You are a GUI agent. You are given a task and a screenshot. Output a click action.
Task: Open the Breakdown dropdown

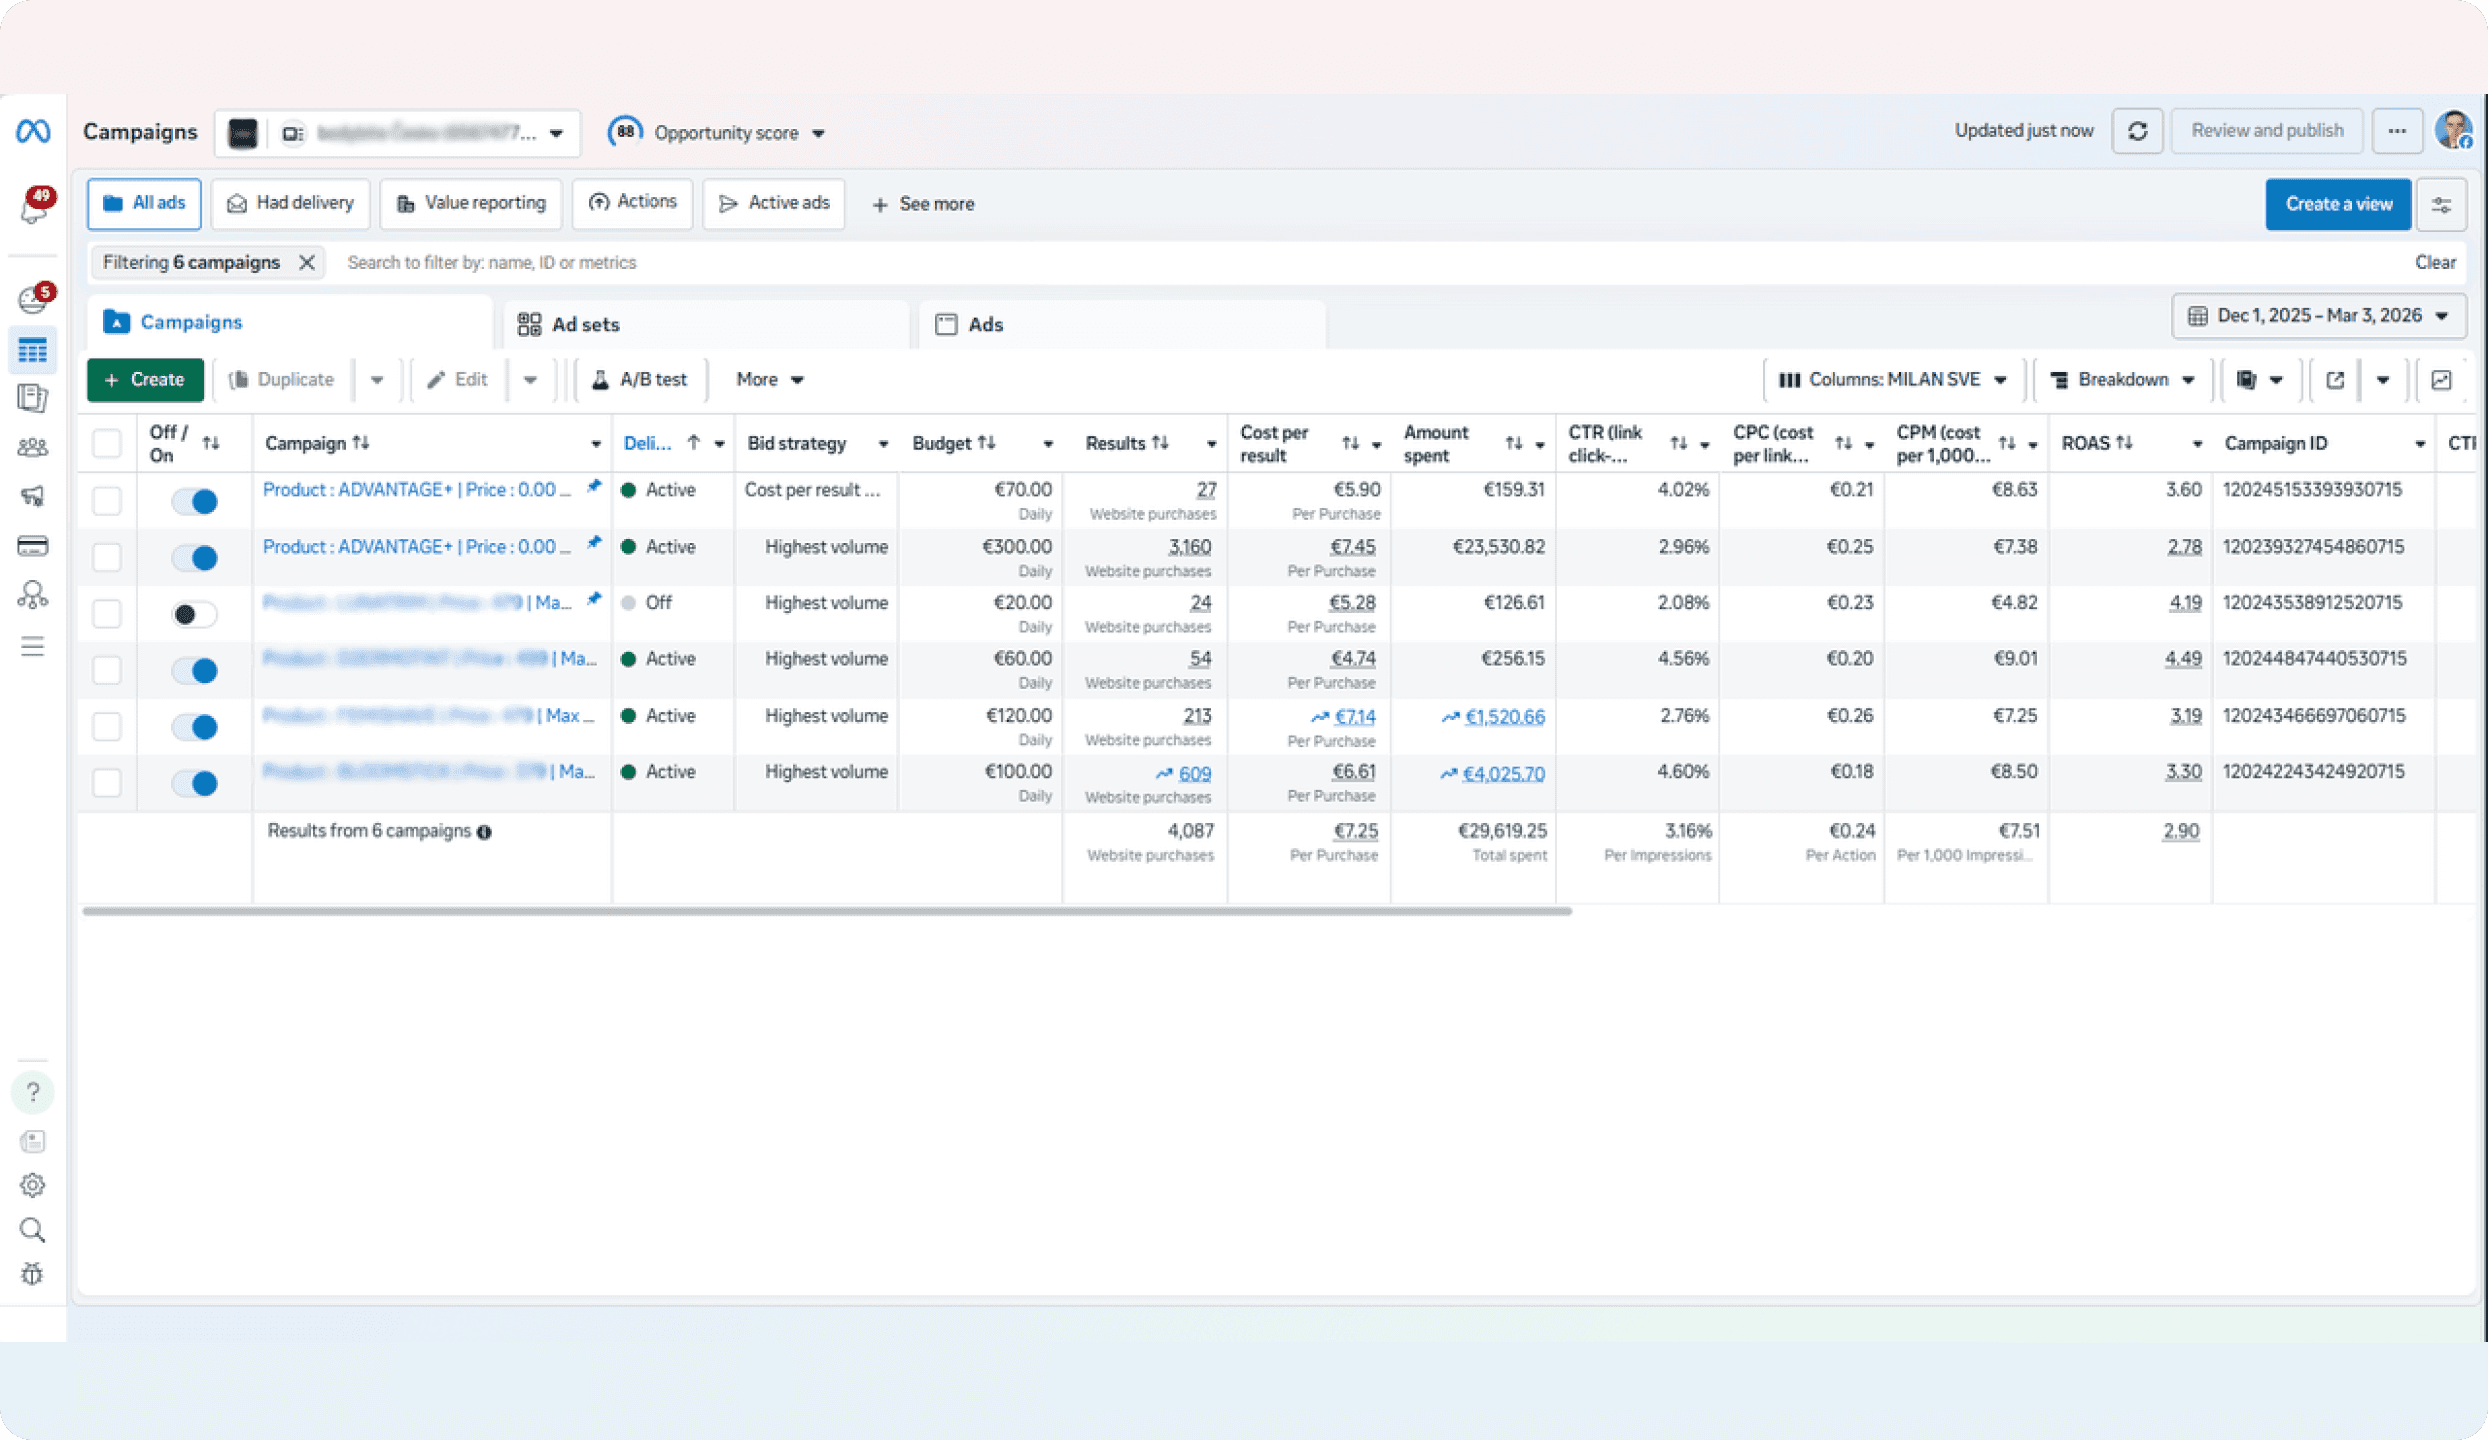tap(2122, 380)
